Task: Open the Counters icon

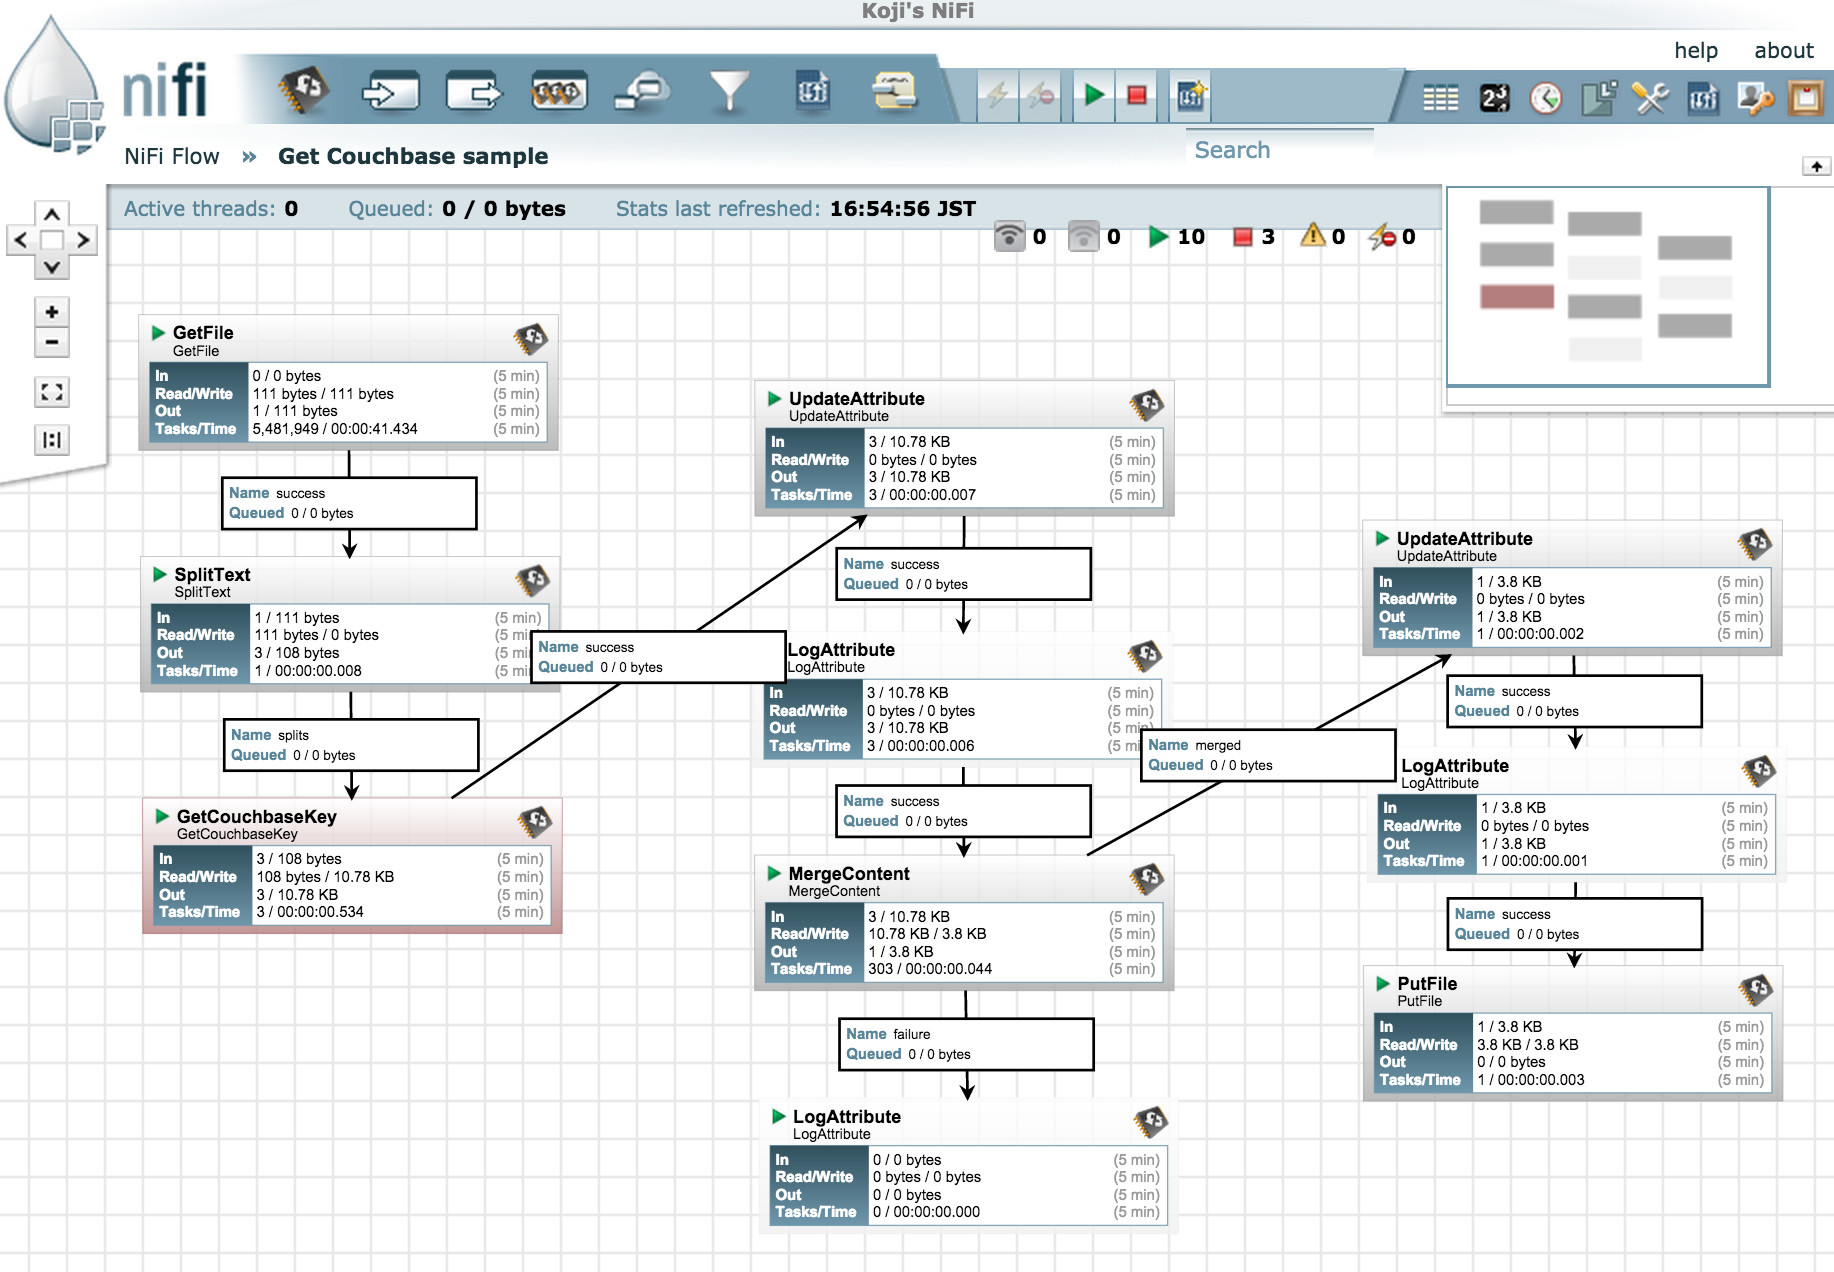Action: click(1494, 98)
